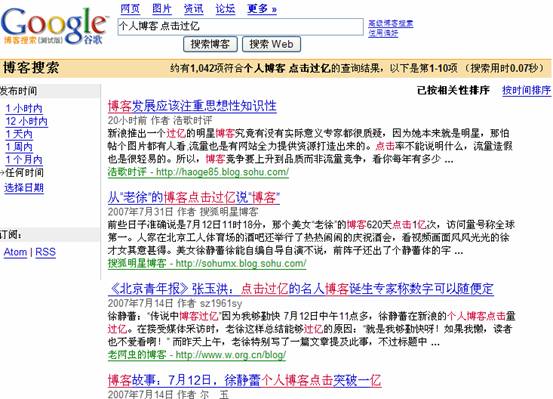Focus the blog search input field
The height and width of the screenshot is (399, 553).
point(241,26)
